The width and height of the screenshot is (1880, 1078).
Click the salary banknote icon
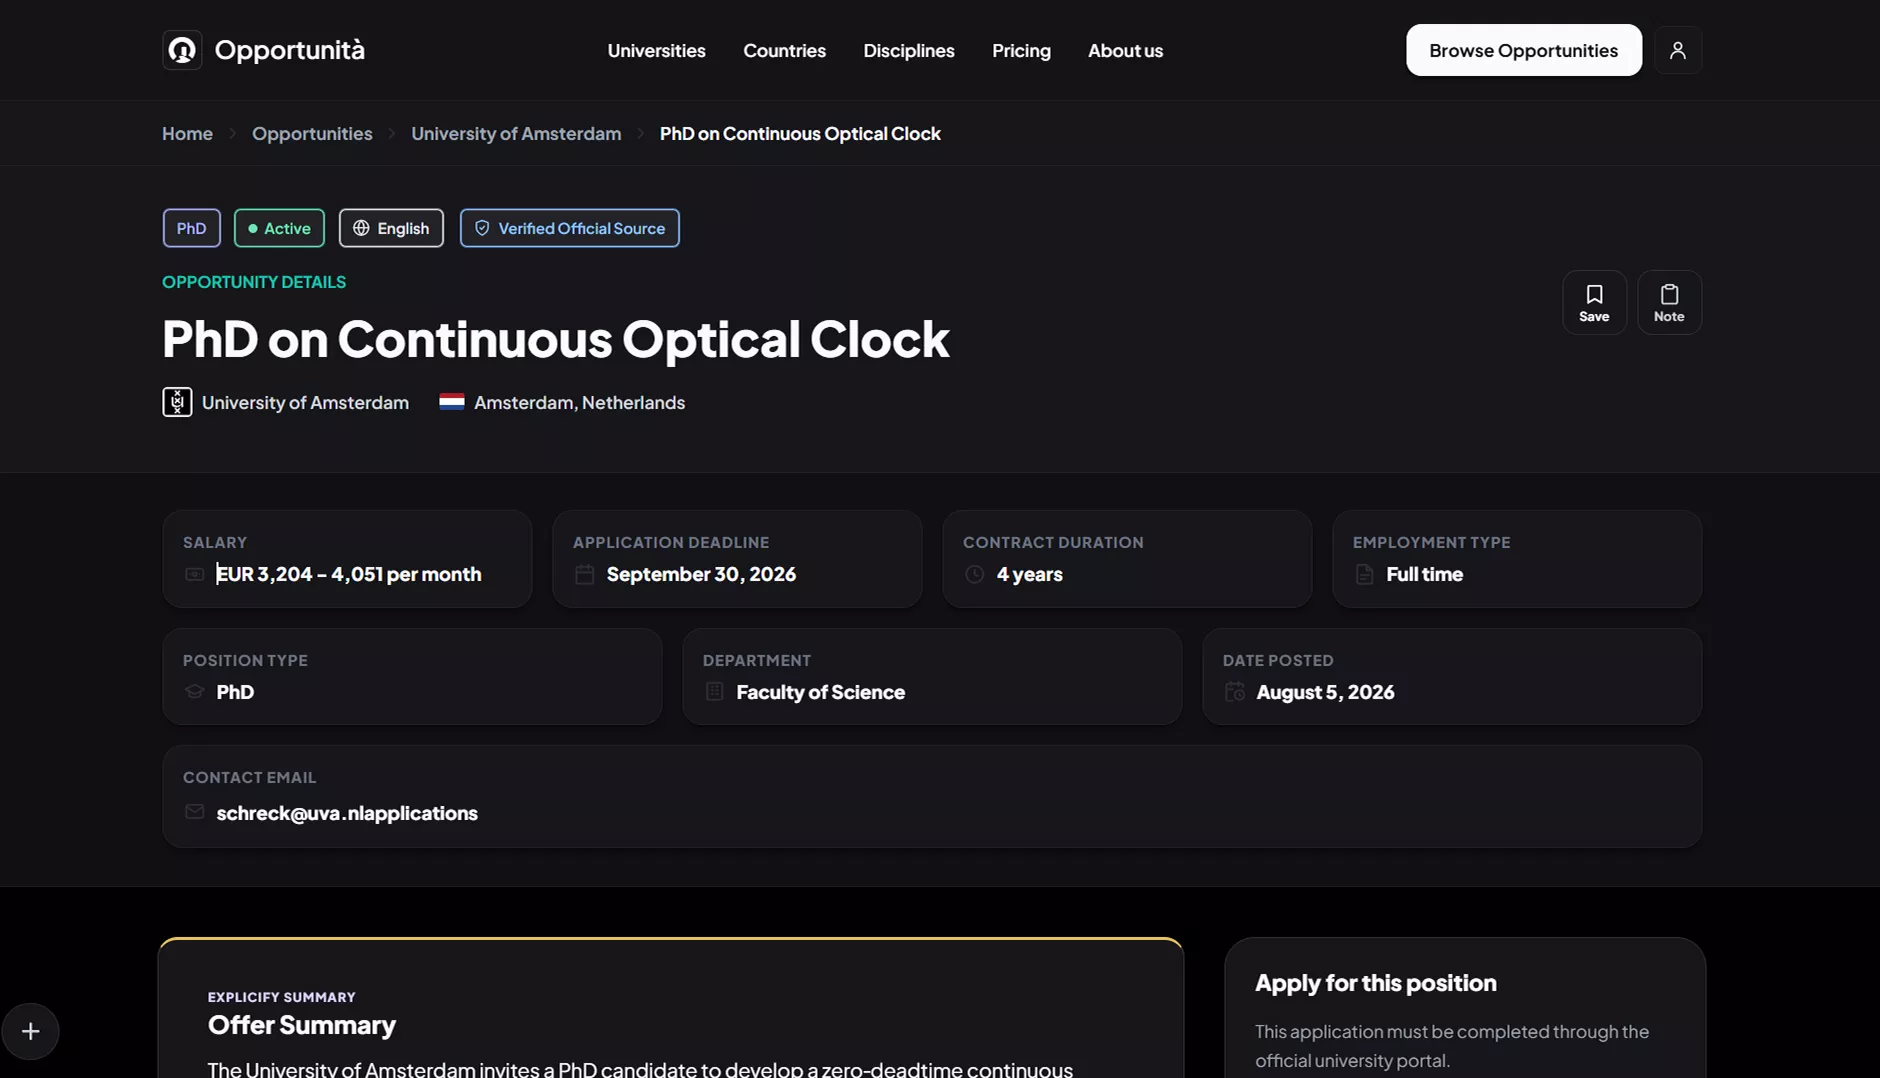tap(194, 574)
